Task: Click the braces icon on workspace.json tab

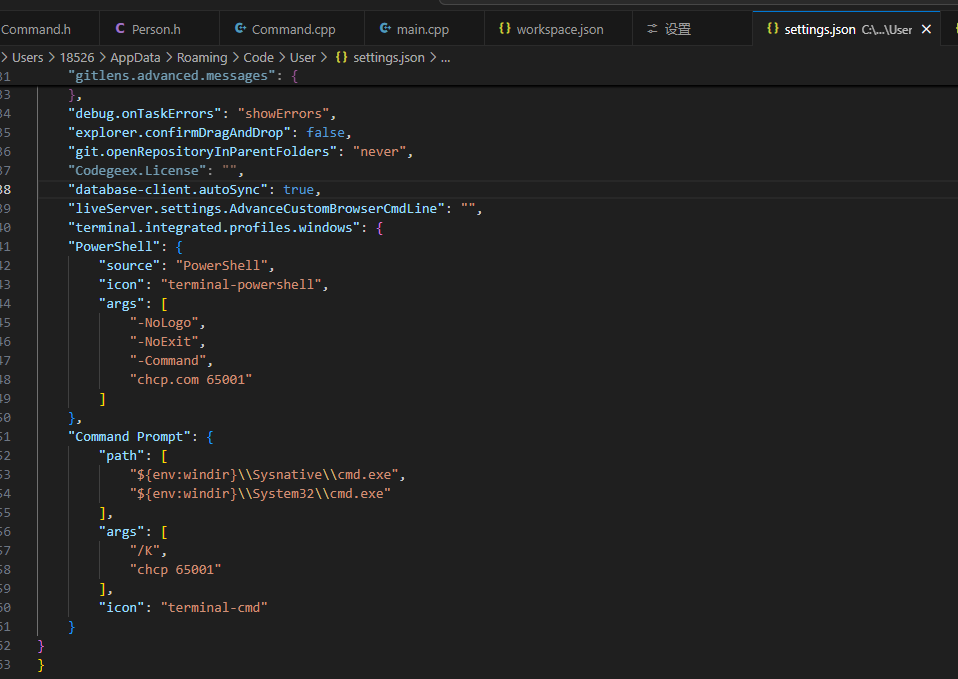Action: 505,29
